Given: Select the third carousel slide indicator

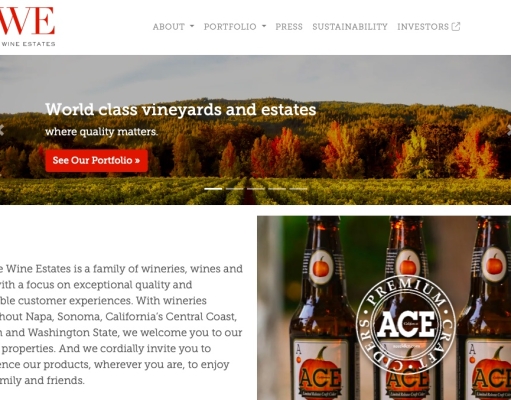Looking at the screenshot, I should (256, 189).
